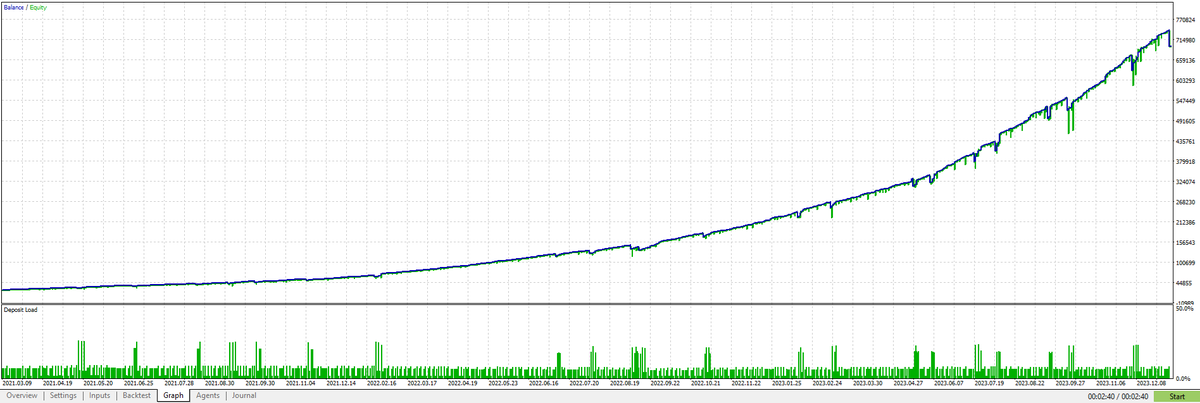Click the 2021.03.09 date label

[17, 383]
